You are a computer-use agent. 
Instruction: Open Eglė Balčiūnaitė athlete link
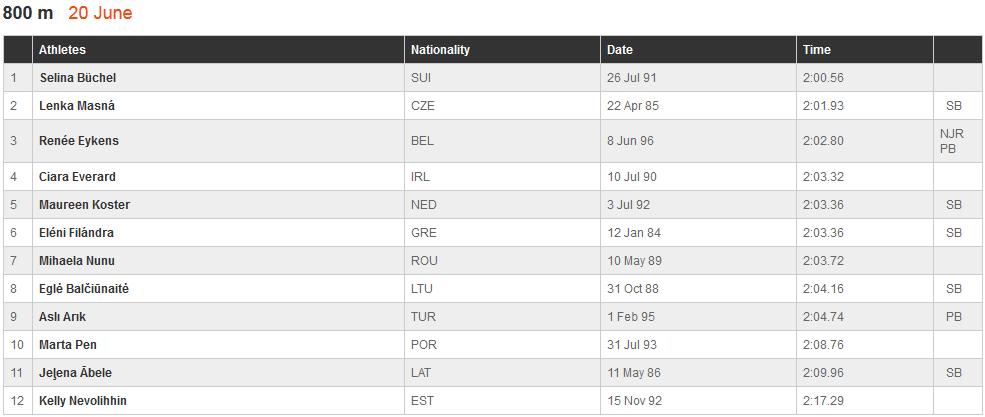[x=84, y=289]
